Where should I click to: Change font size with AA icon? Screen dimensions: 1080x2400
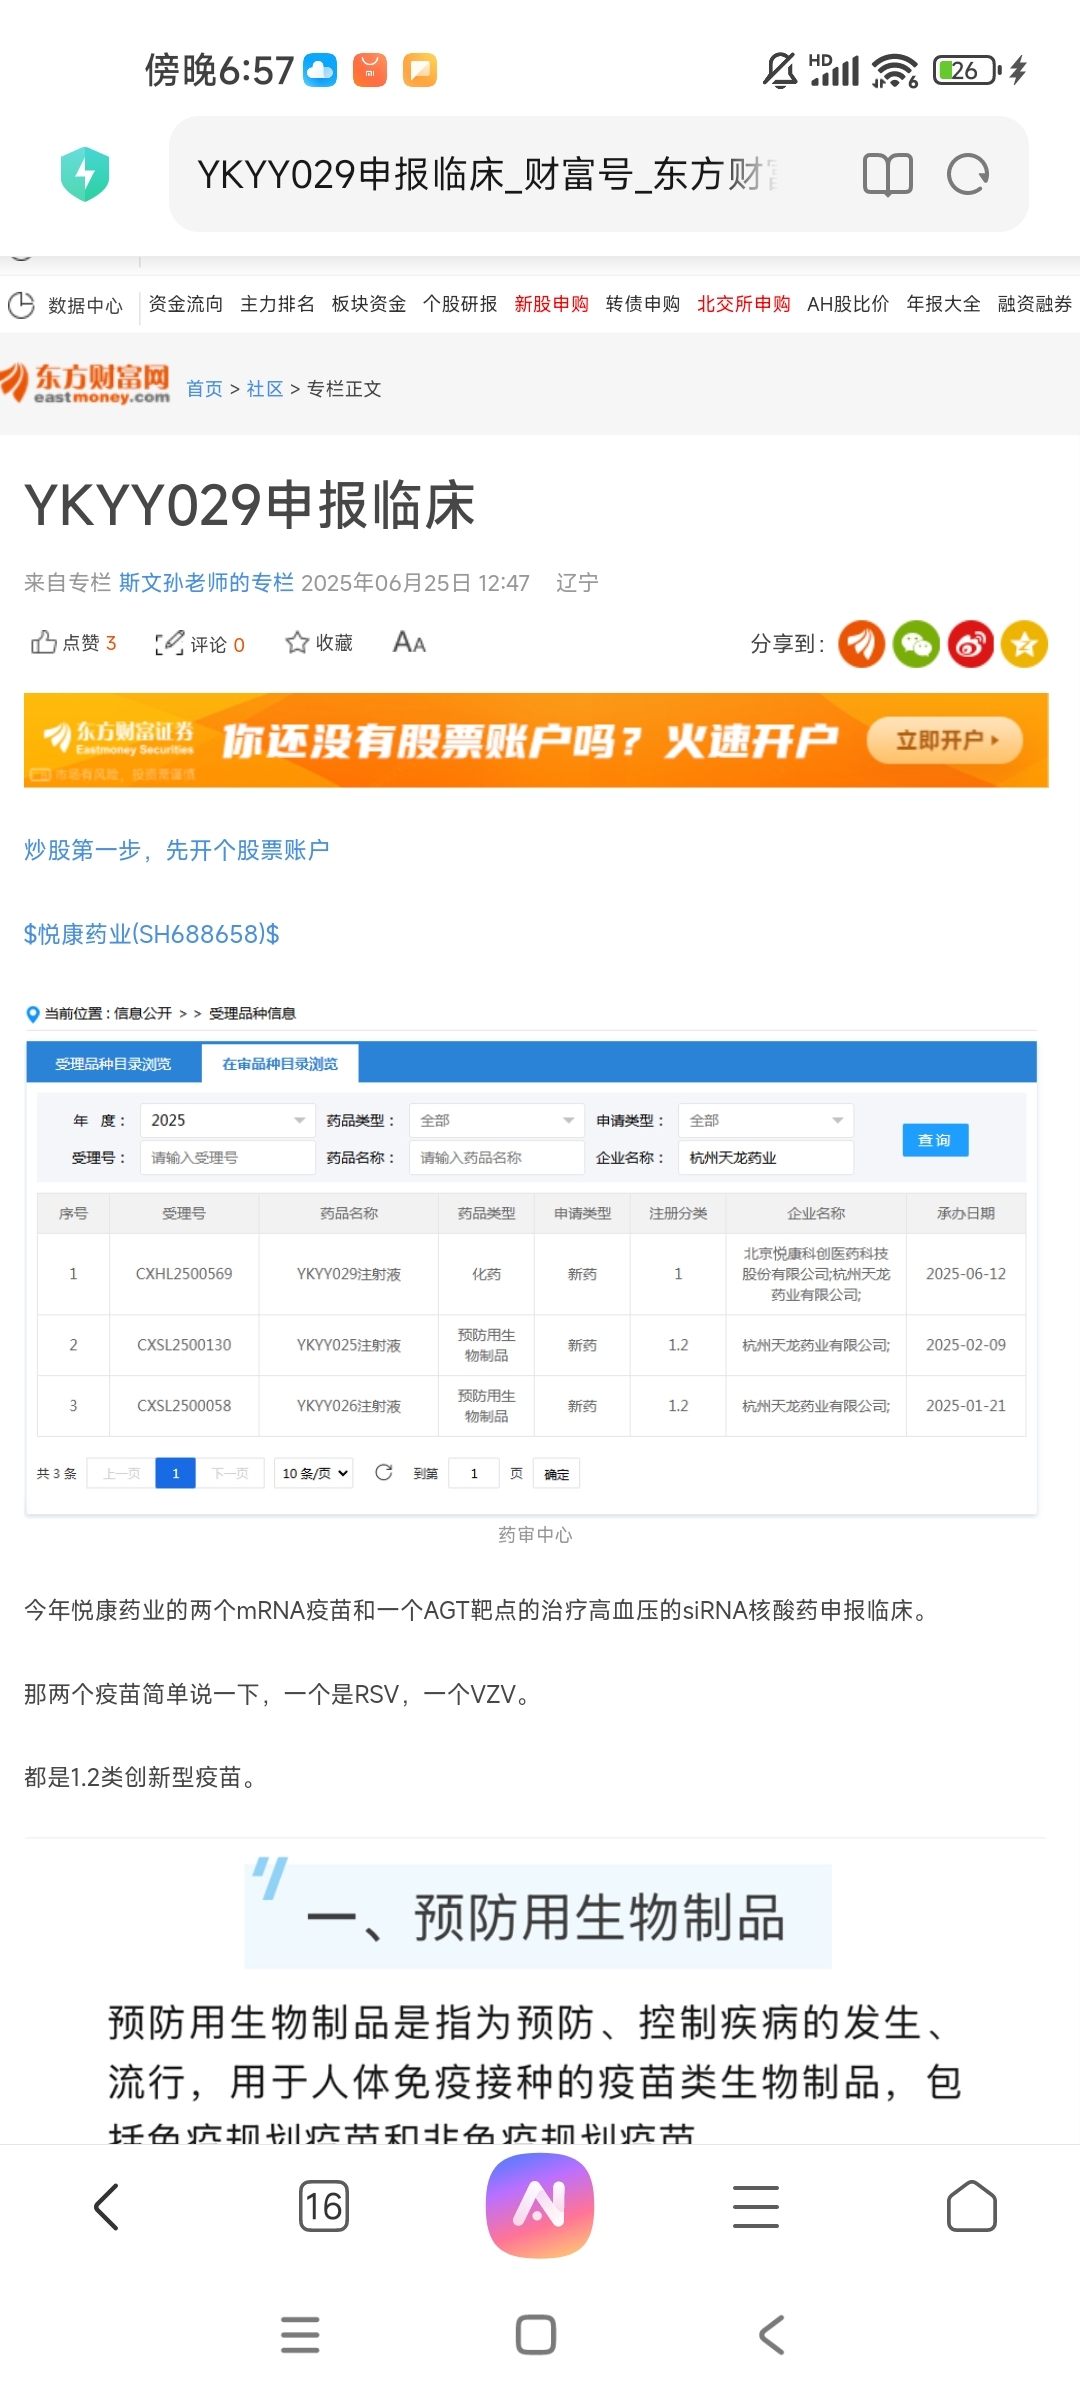pos(409,642)
